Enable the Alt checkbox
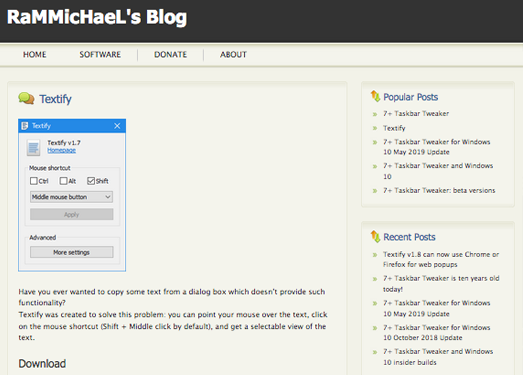523x375 pixels. pos(63,181)
